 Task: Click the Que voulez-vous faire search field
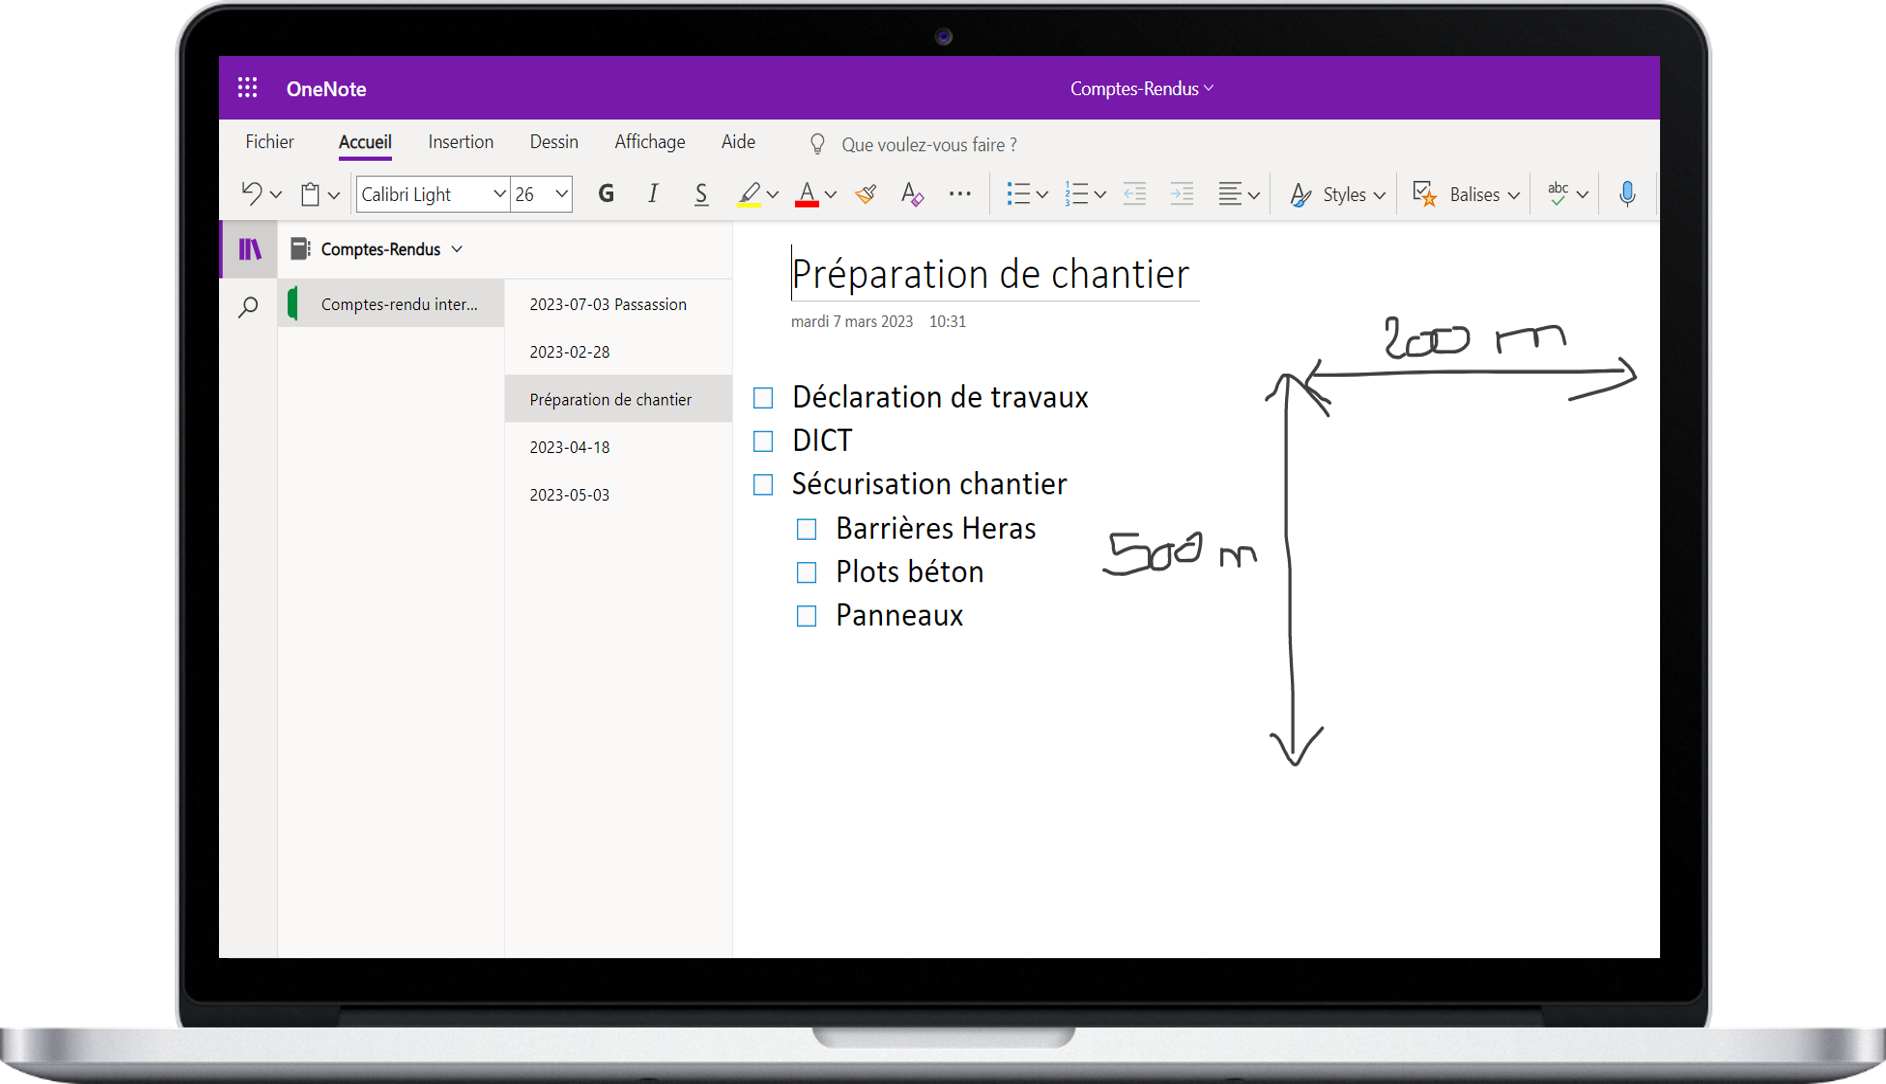tap(929, 145)
